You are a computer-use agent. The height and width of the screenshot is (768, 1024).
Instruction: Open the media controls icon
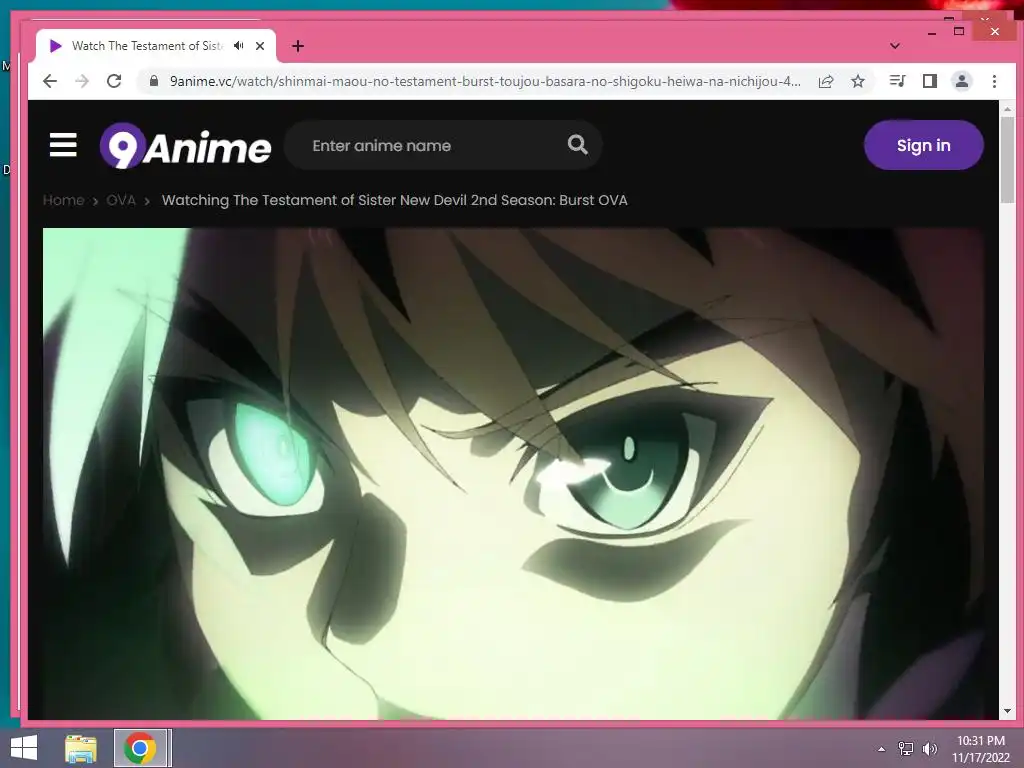click(x=897, y=81)
